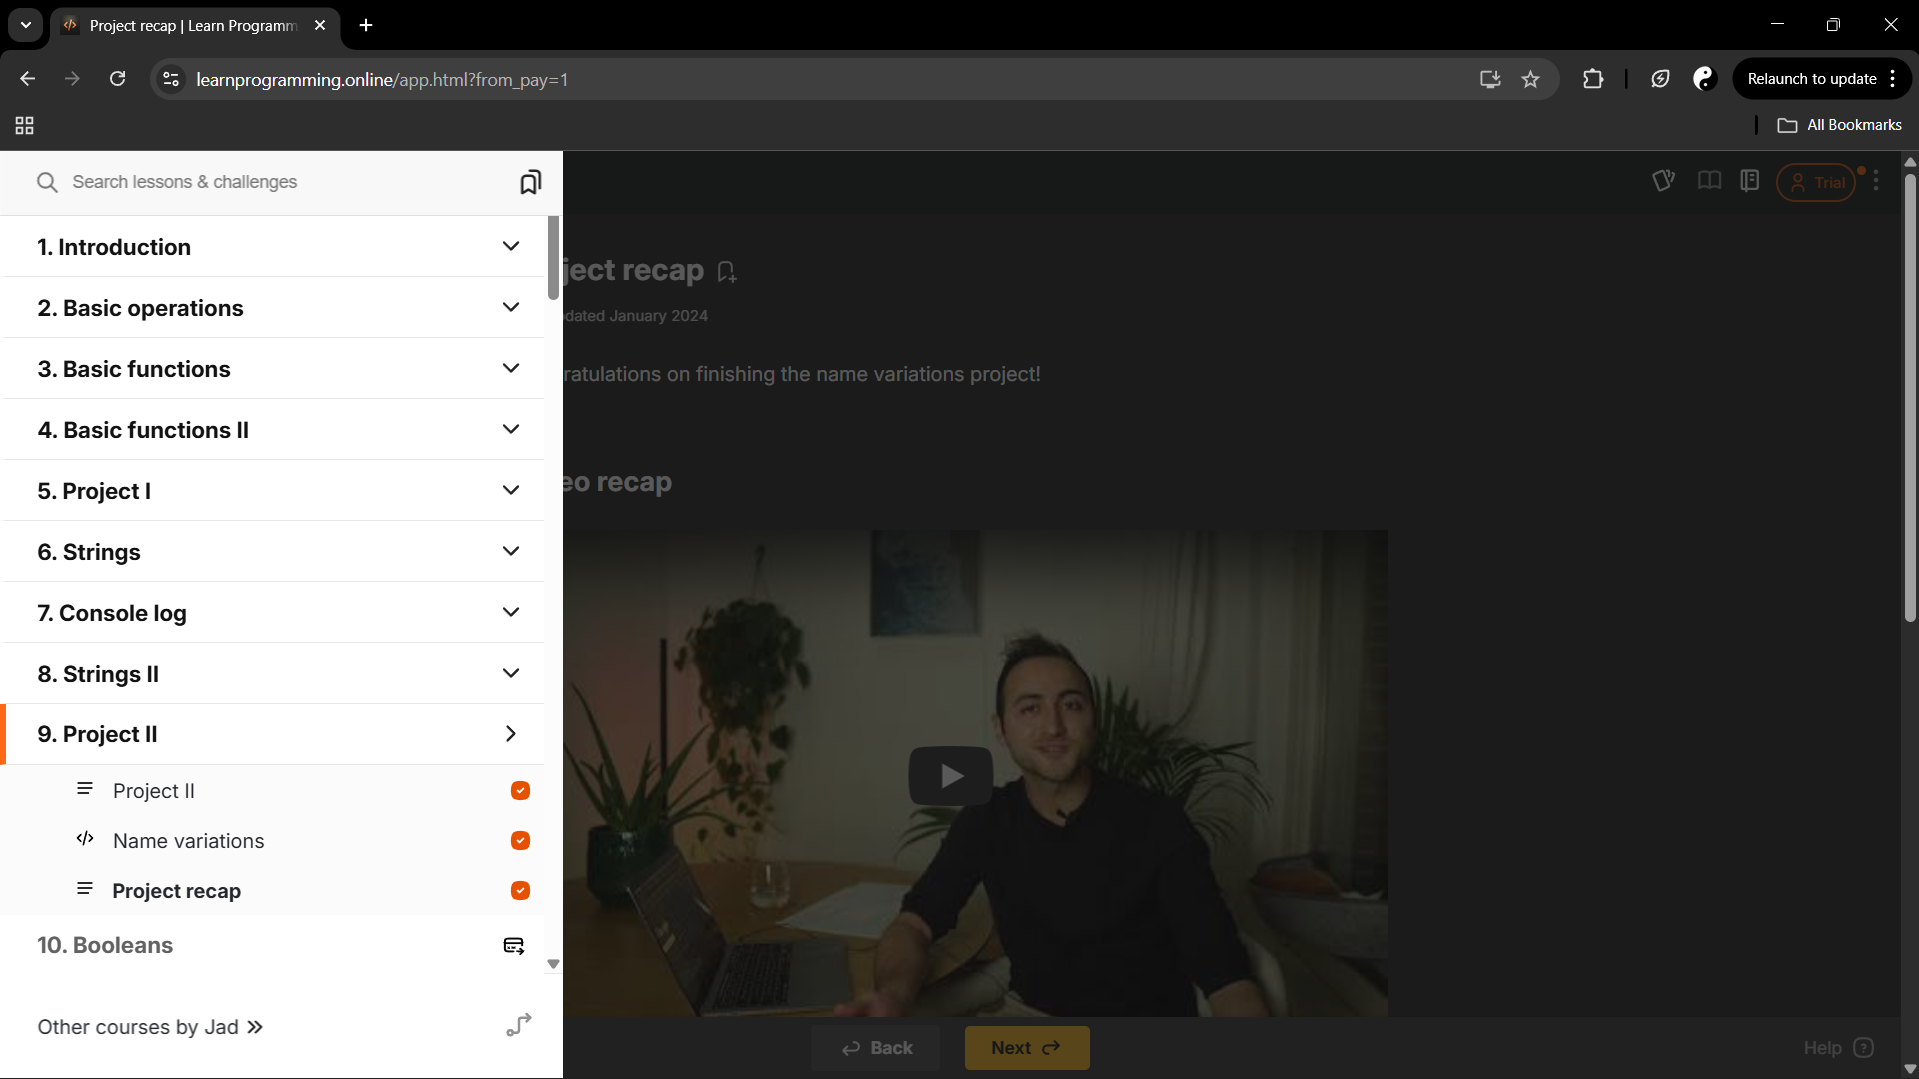Screen dimensions: 1919x1079
Task: Toggle the Project II lesson completion checkmark
Action: tap(520, 791)
